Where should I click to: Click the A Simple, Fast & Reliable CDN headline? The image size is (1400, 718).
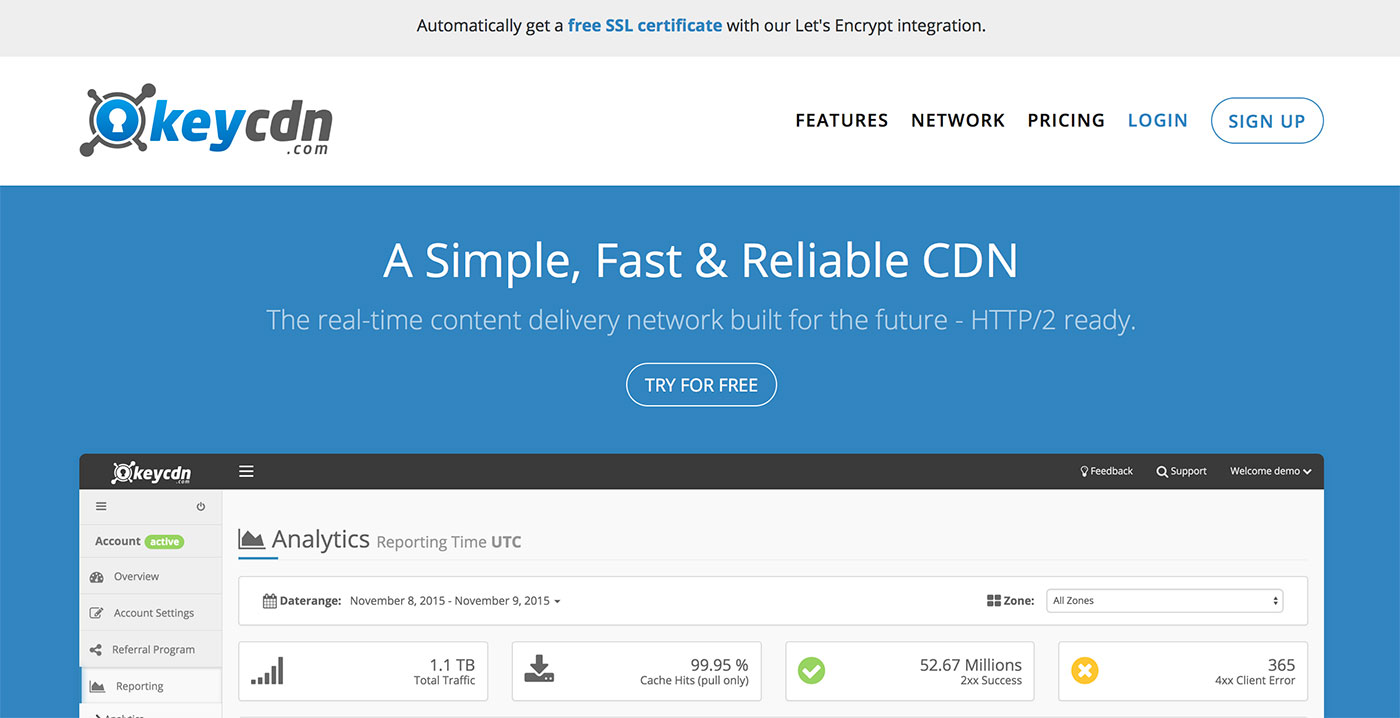click(701, 260)
